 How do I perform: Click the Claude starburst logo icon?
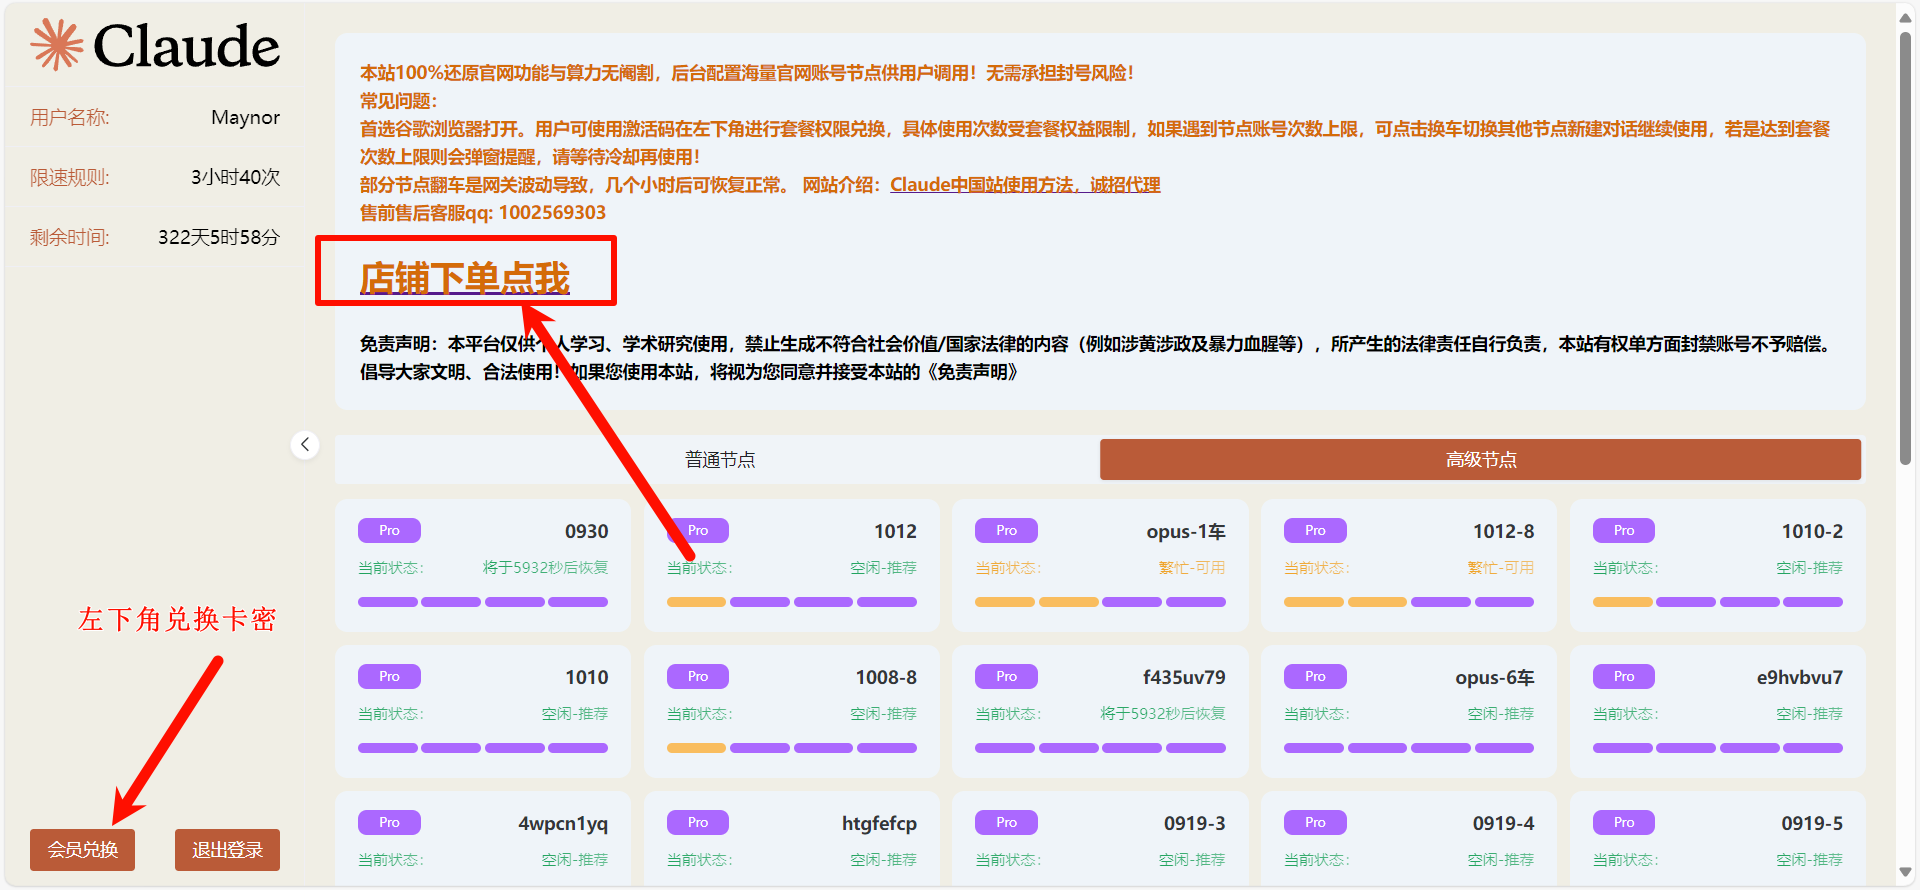[x=56, y=45]
